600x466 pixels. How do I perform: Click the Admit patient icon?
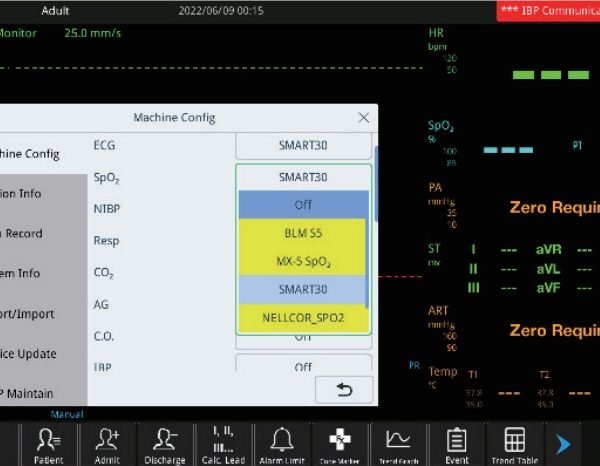pyautogui.click(x=107, y=443)
